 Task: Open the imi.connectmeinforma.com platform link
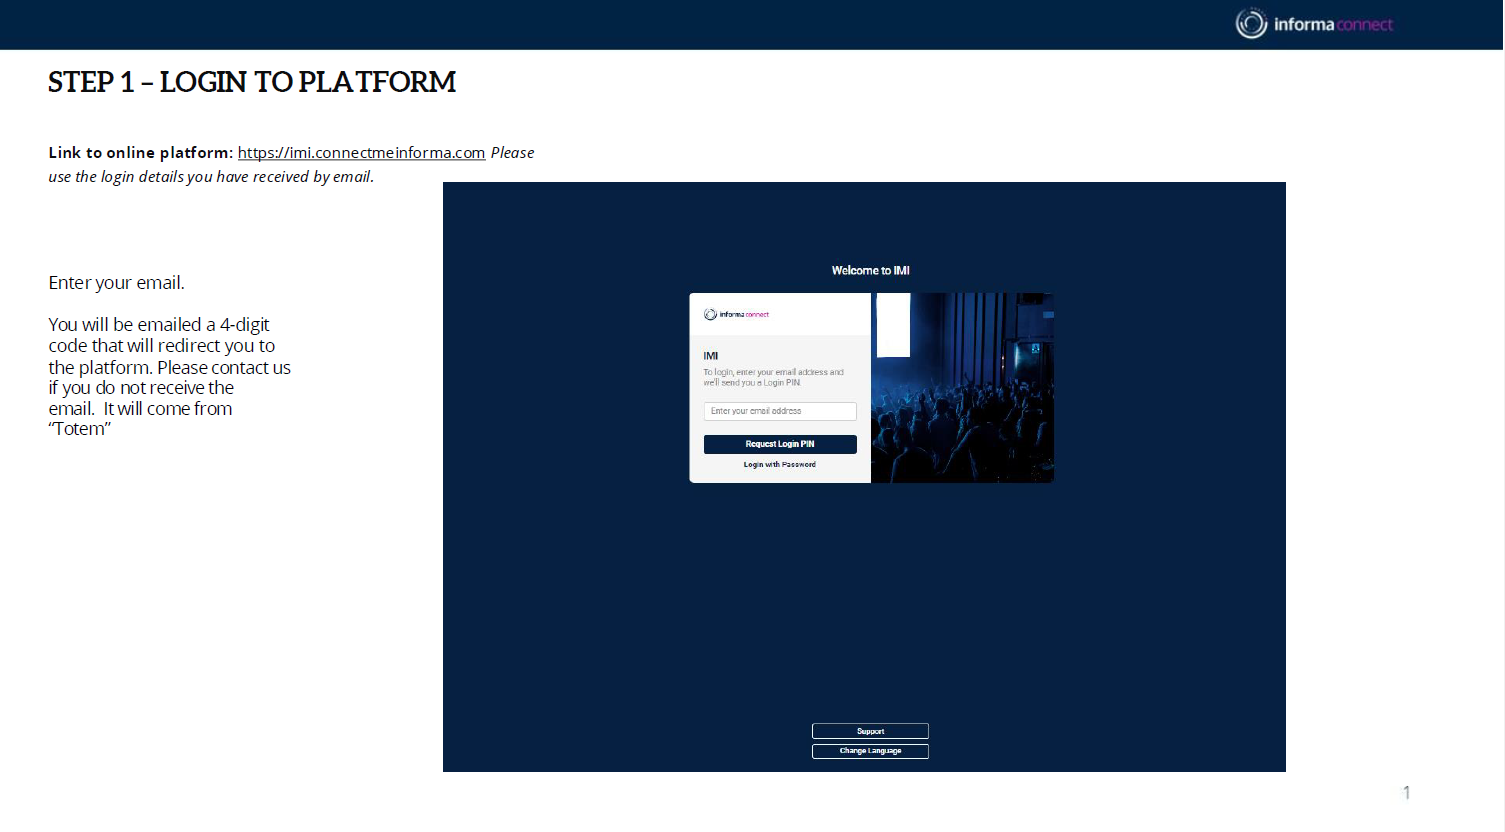click(x=361, y=153)
